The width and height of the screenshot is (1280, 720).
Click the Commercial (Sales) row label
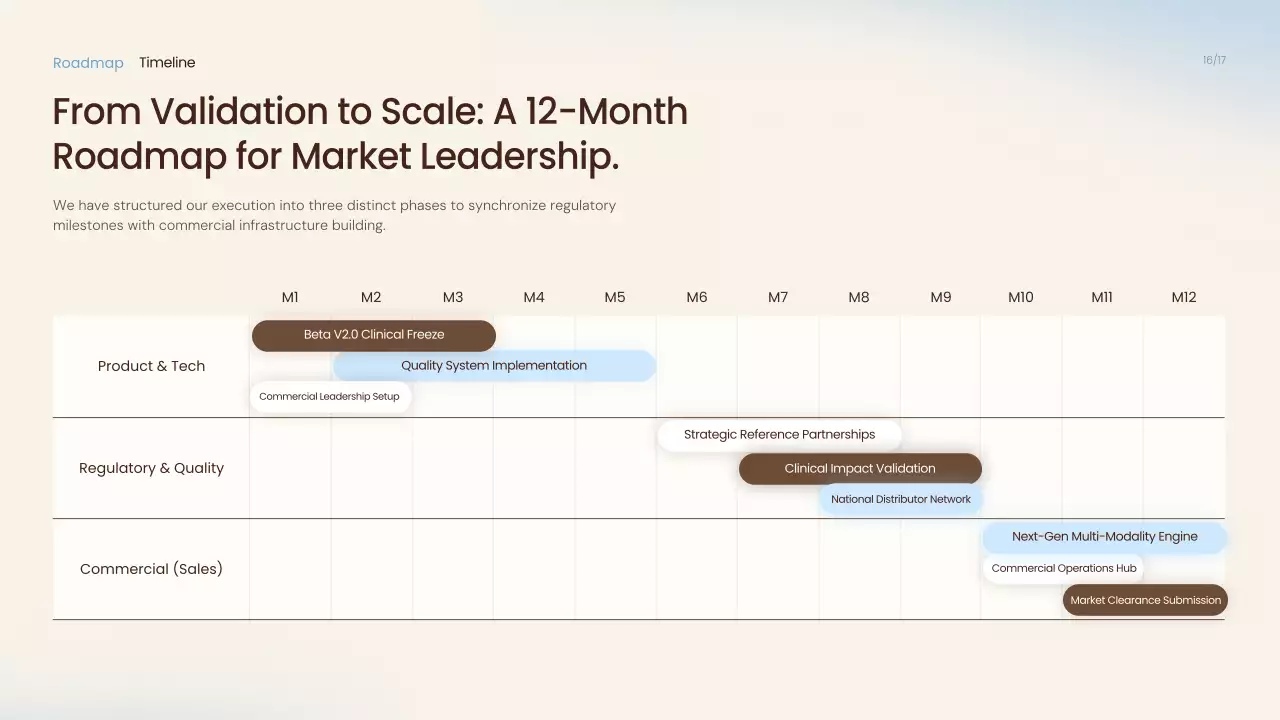[151, 569]
